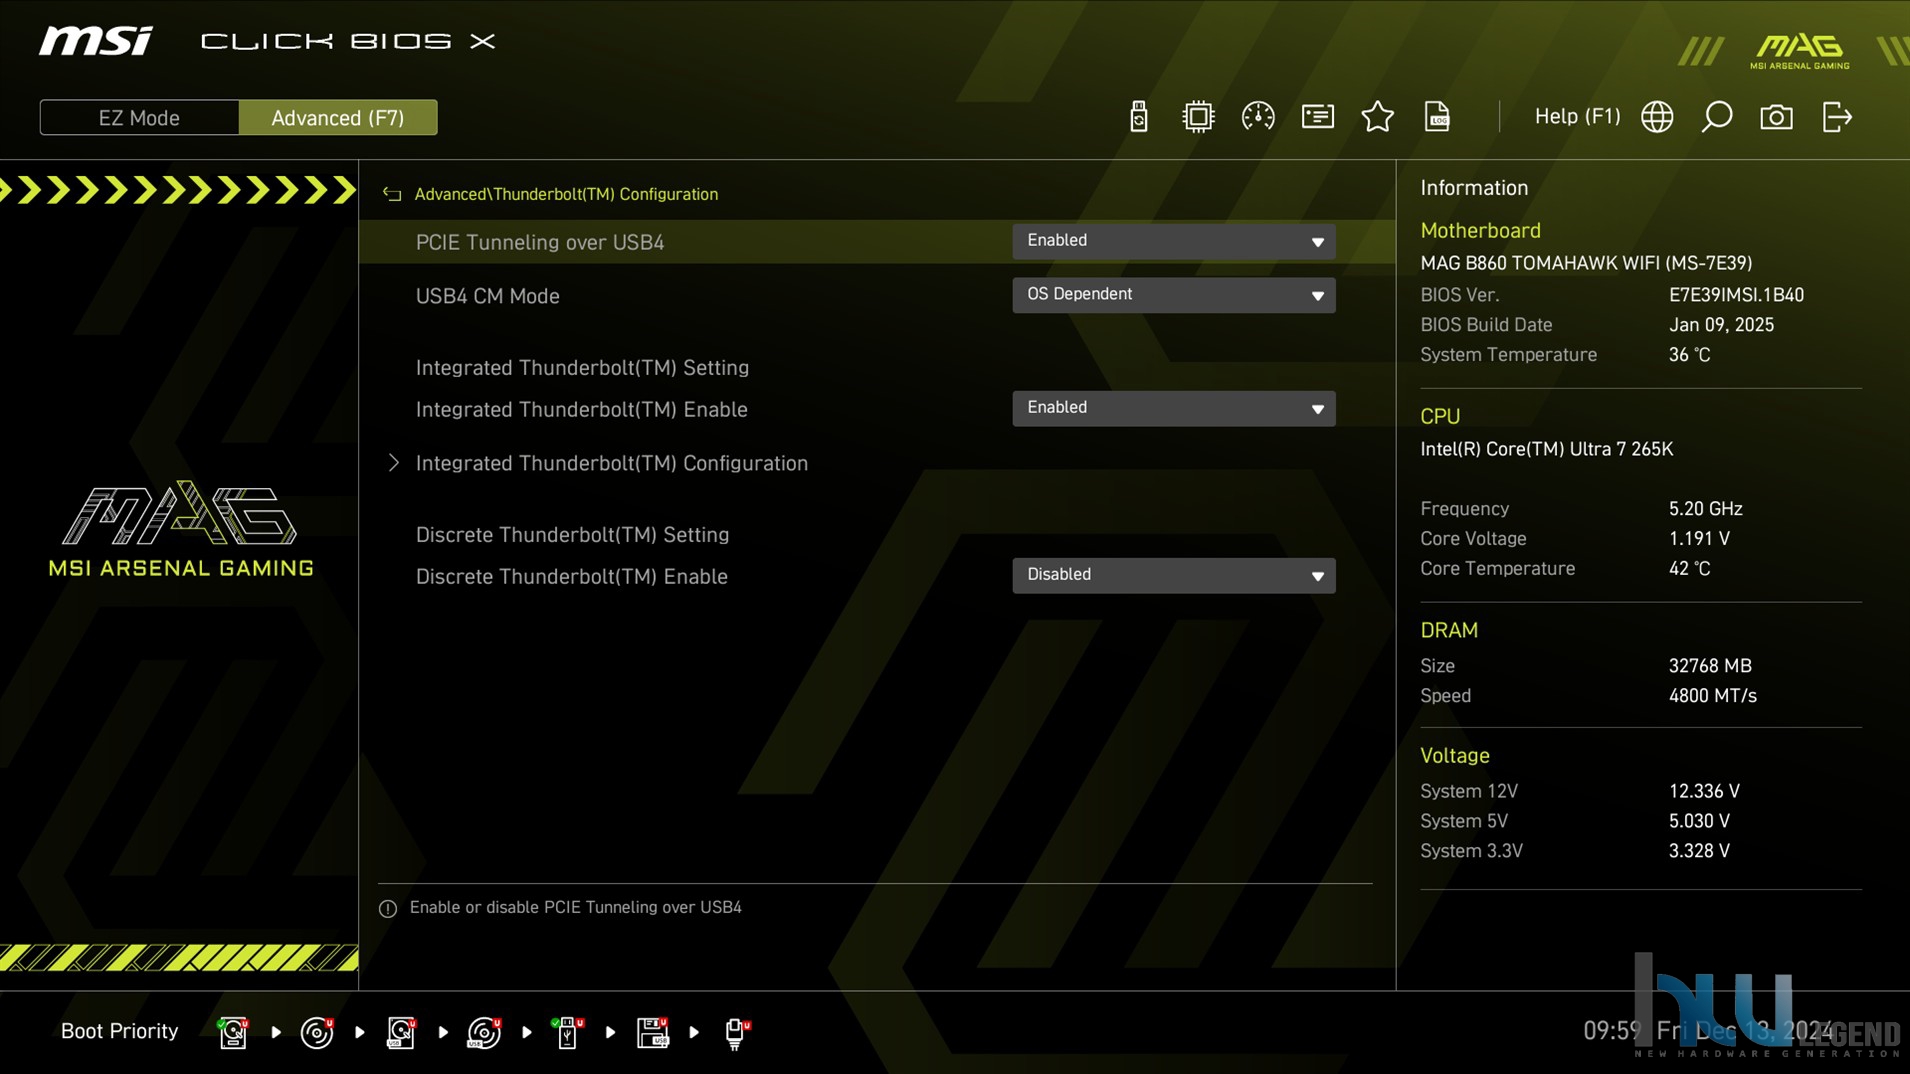Select Discrete Thunderbolt(TM) Enable label

pyautogui.click(x=571, y=576)
